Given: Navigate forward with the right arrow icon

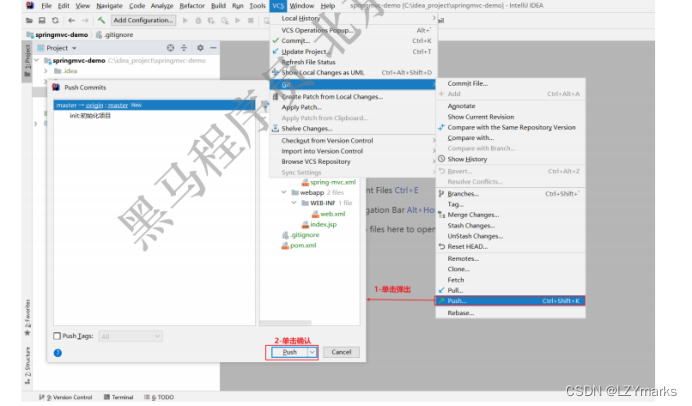Looking at the screenshot, I should [x=85, y=20].
